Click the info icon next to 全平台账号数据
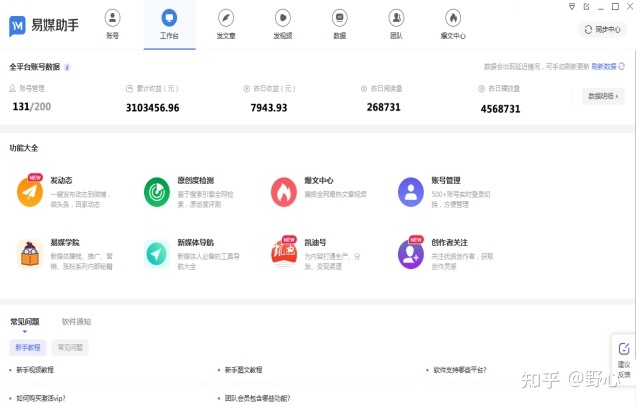The width and height of the screenshot is (637, 405). point(67,67)
